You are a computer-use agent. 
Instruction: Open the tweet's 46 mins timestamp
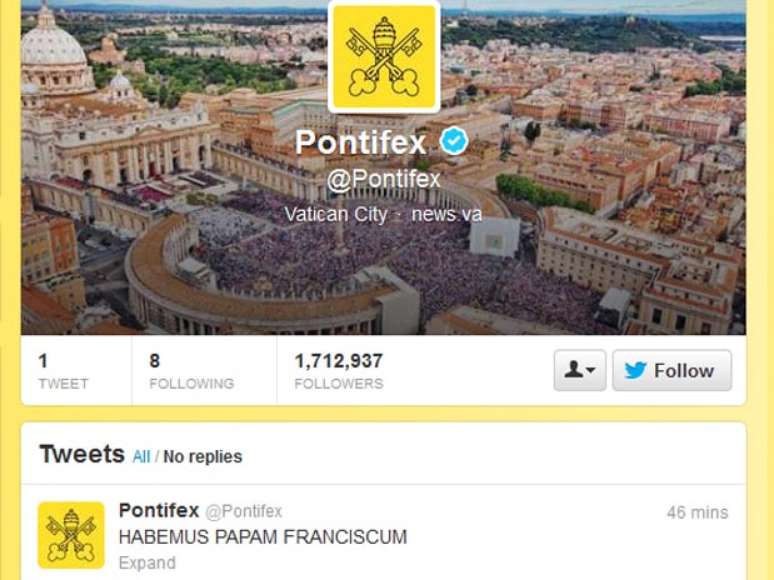pos(697,512)
